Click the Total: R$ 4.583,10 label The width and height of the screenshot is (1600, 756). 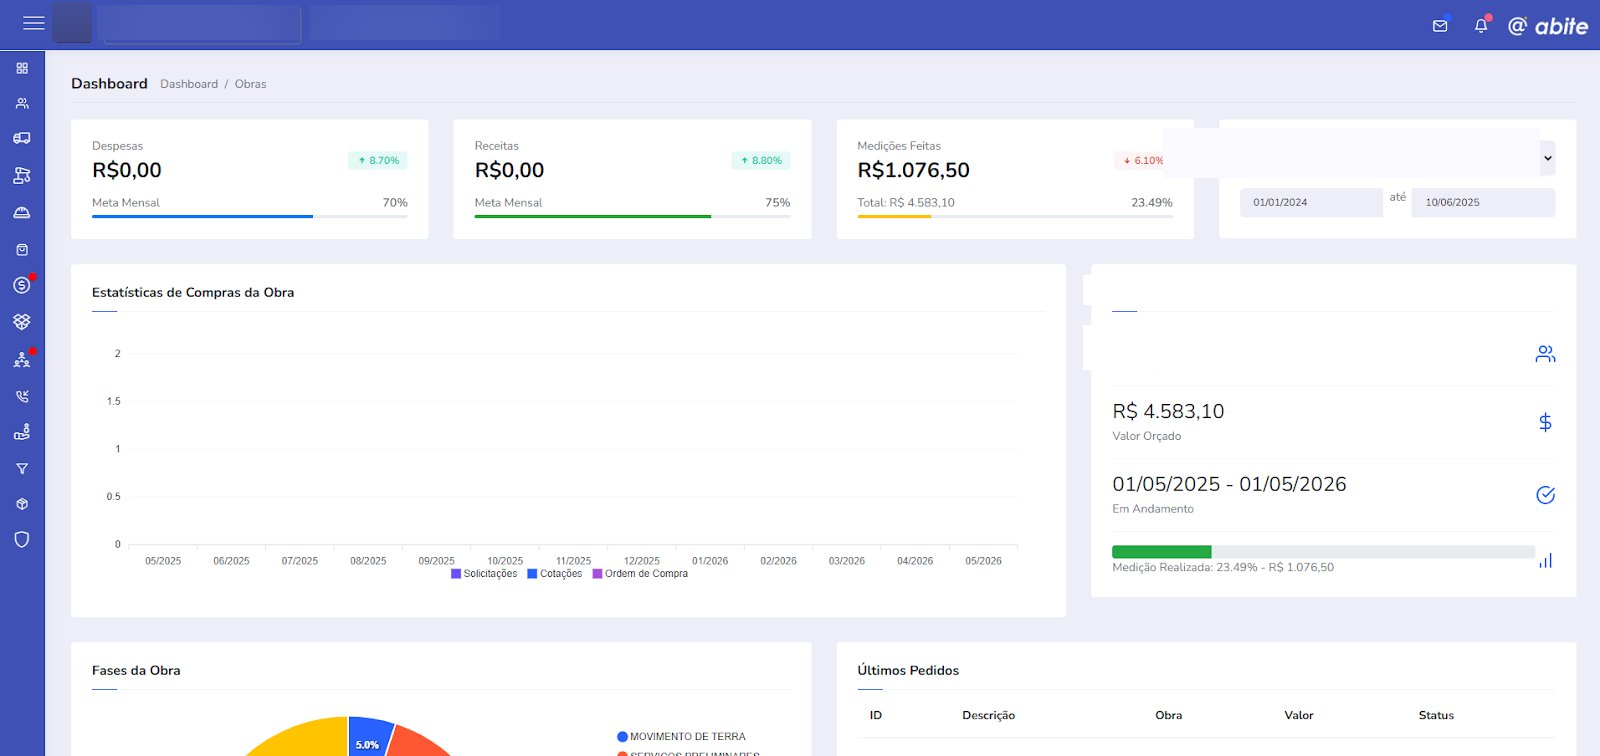coord(906,202)
